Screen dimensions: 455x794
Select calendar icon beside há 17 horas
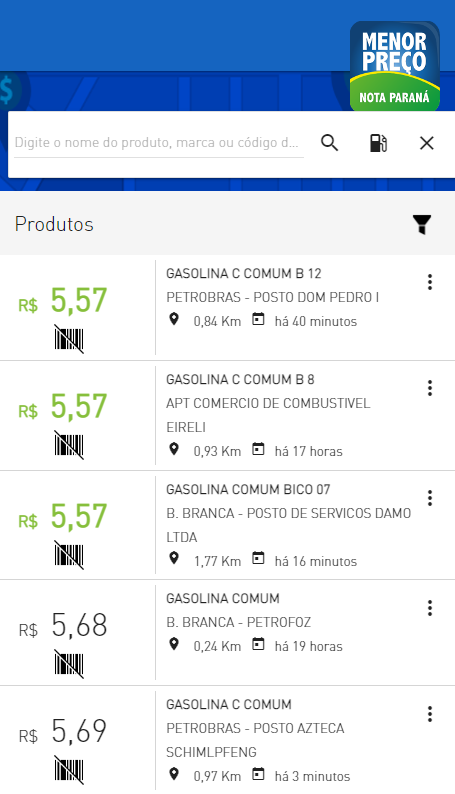pos(259,449)
